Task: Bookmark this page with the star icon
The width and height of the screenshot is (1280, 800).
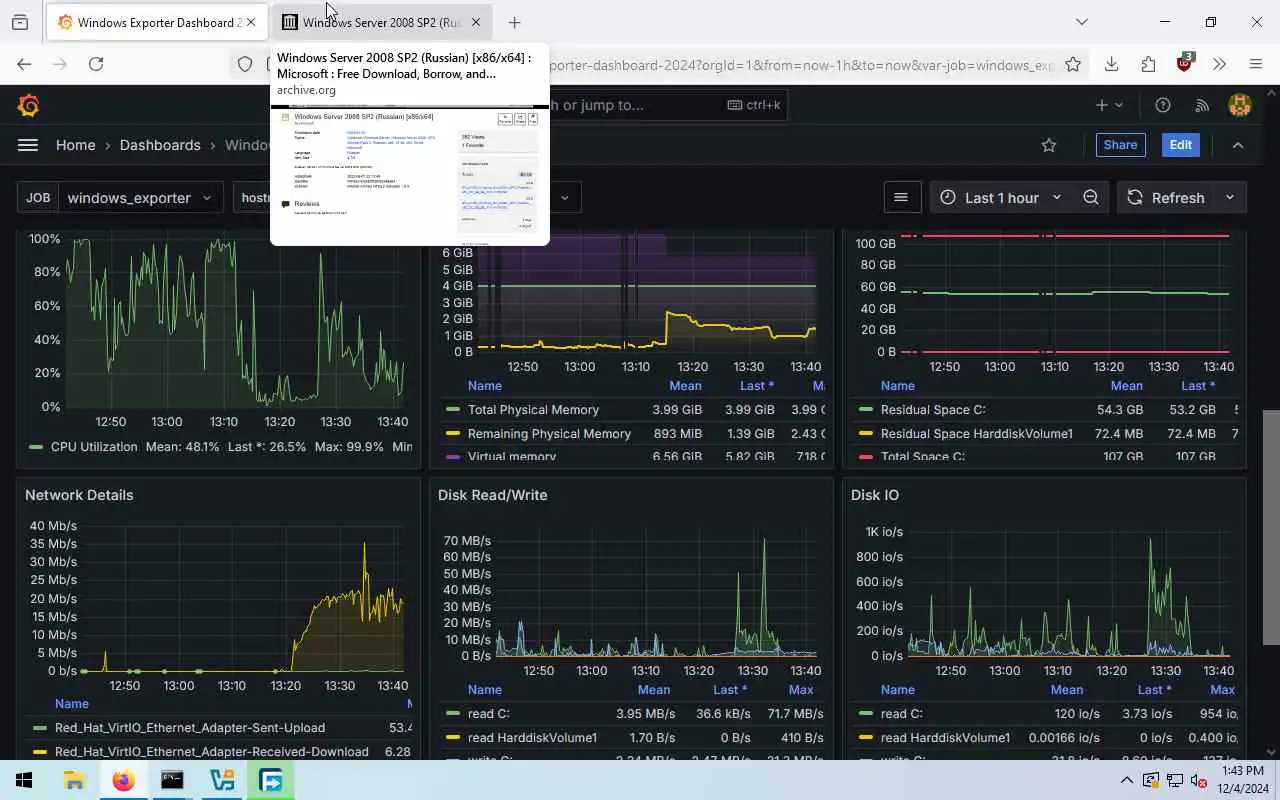Action: coord(1073,64)
